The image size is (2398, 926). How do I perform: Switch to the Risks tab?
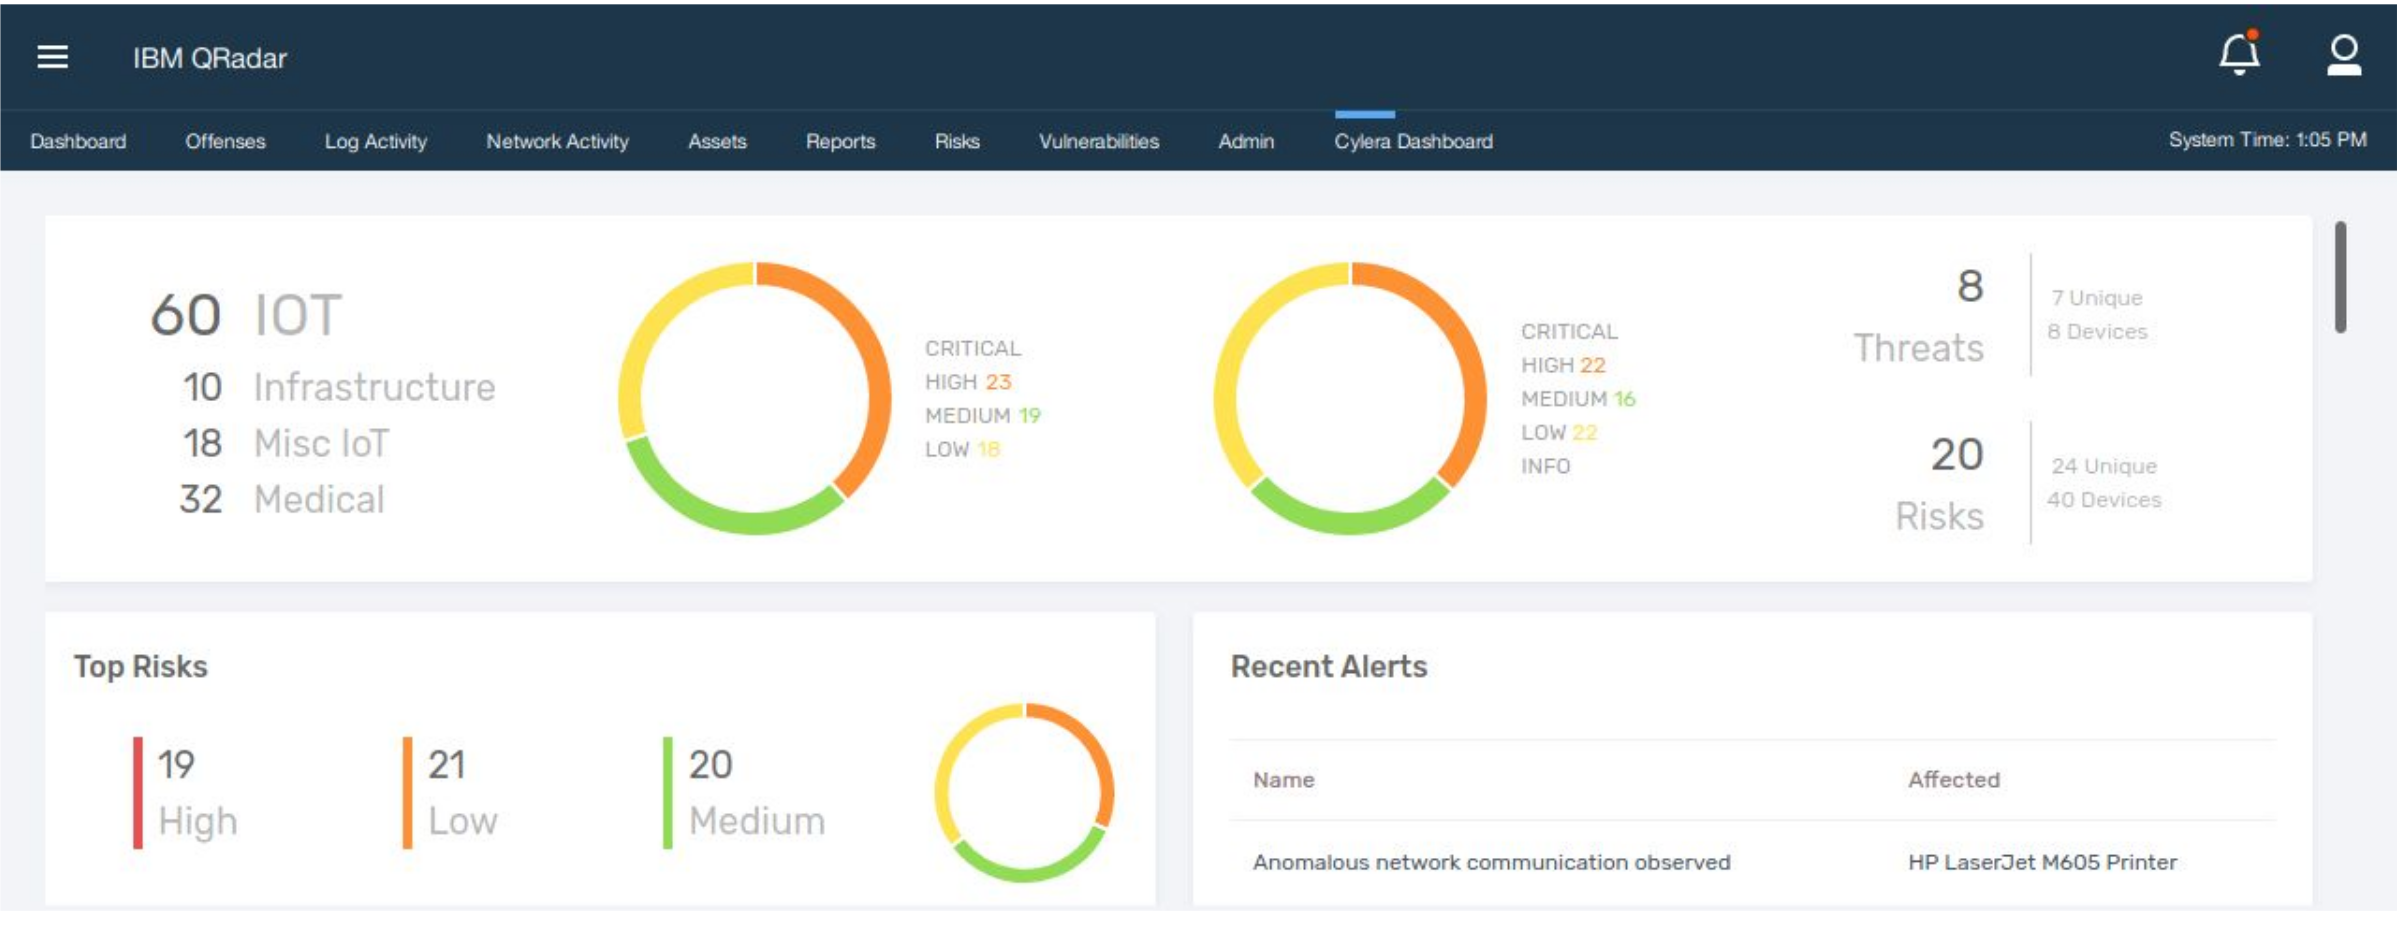point(957,141)
